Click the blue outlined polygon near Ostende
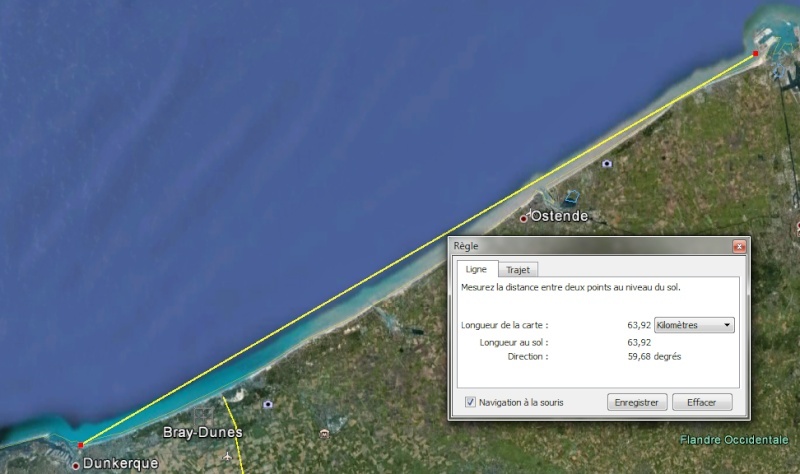800x474 pixels. pyautogui.click(x=572, y=196)
